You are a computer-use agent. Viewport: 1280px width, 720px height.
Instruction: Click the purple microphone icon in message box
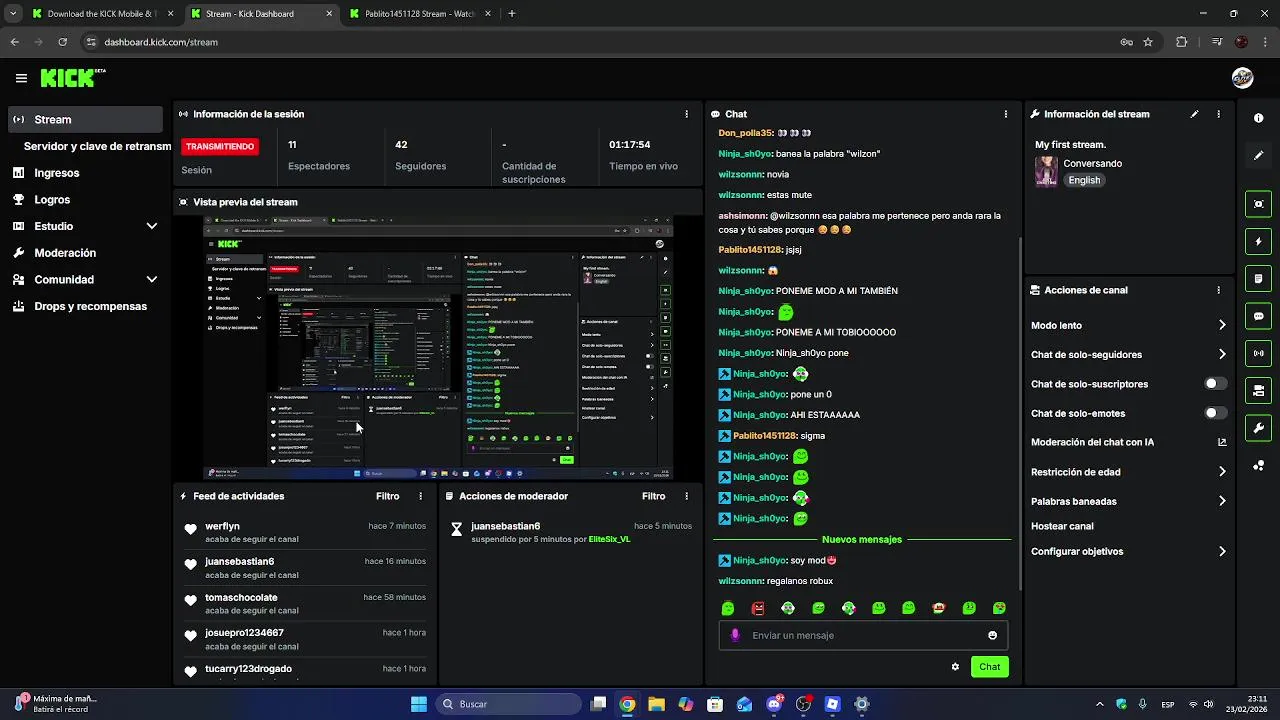[x=736, y=635]
